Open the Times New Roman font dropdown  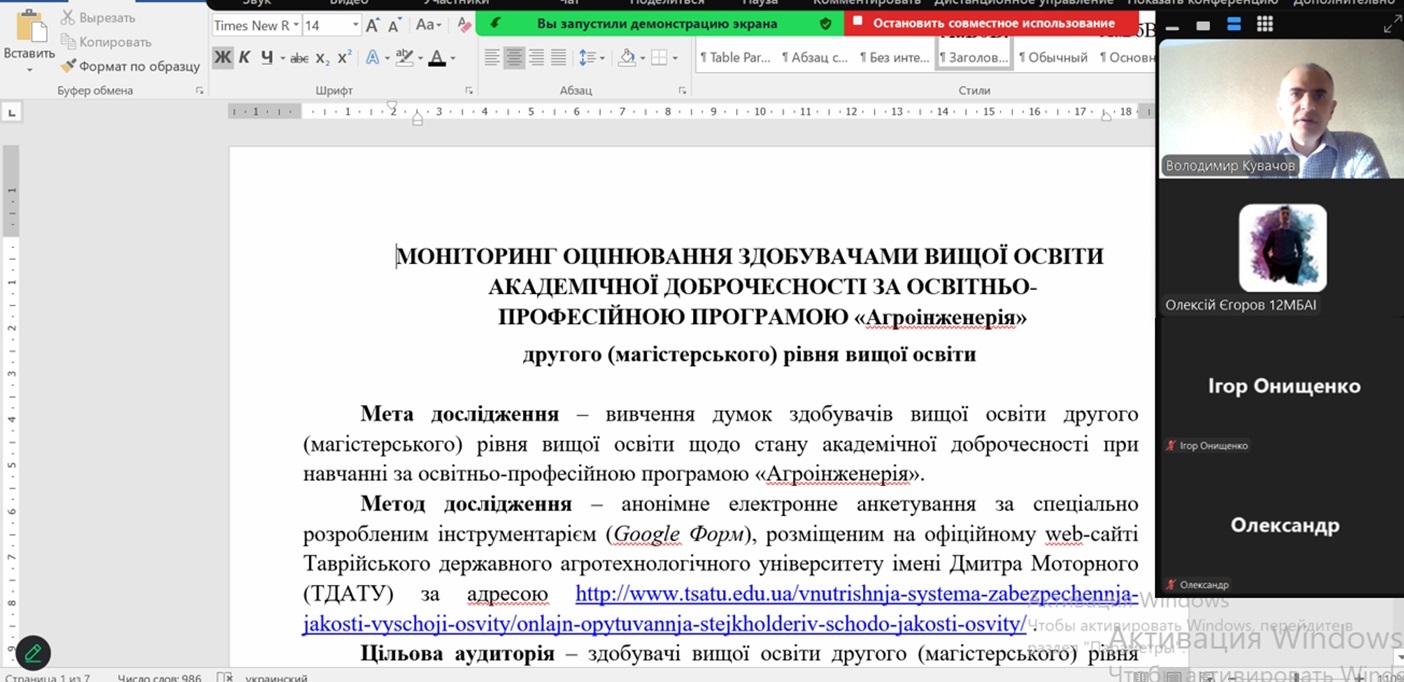pyautogui.click(x=296, y=25)
